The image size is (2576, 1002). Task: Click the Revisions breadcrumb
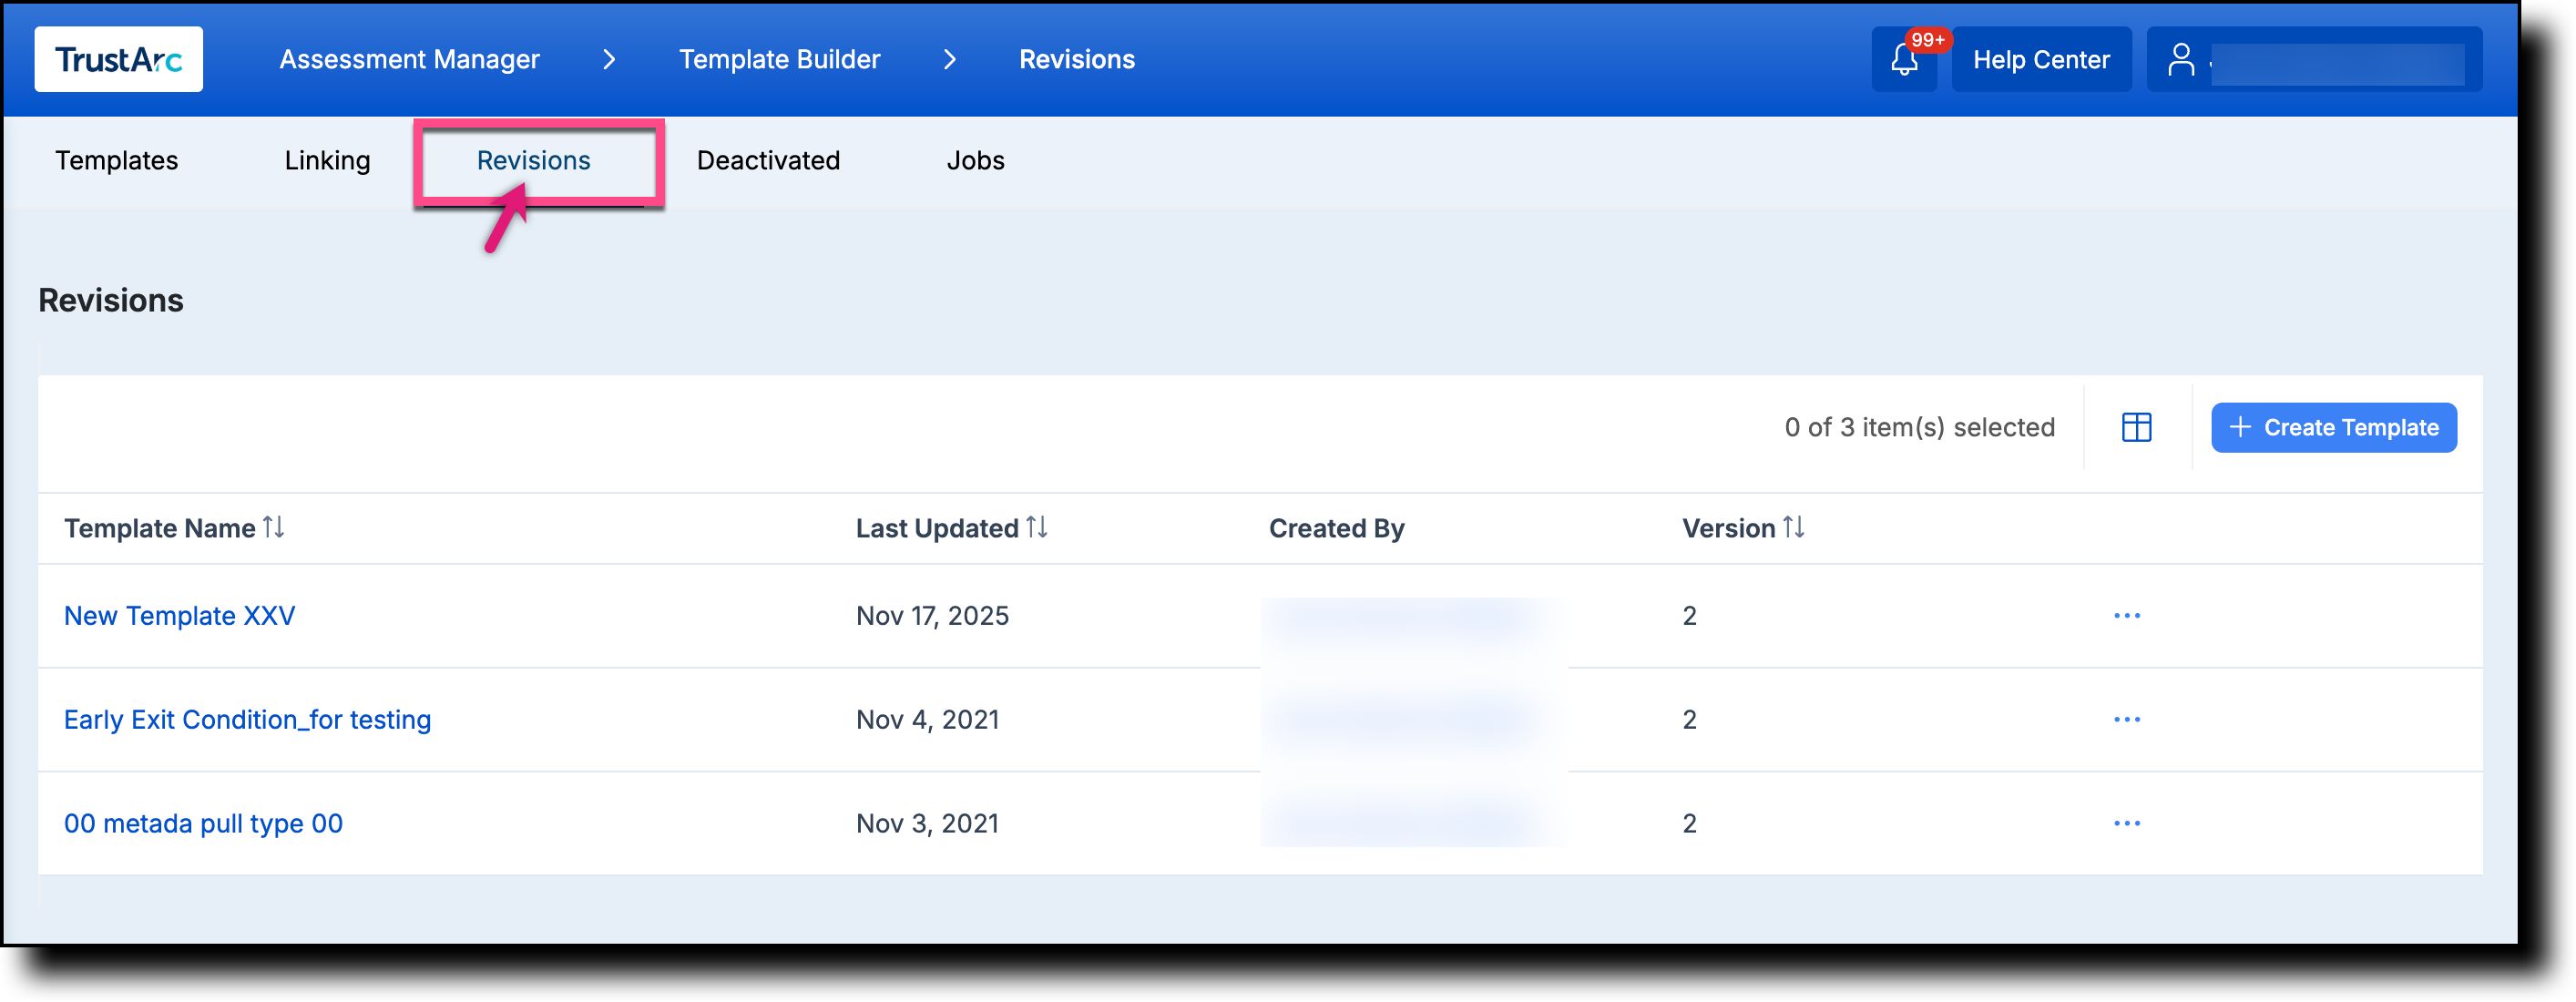click(x=1076, y=60)
